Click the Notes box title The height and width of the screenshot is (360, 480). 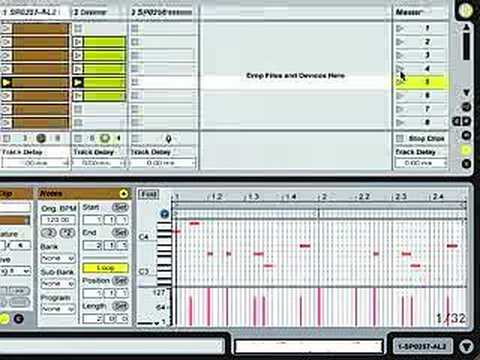click(x=51, y=193)
